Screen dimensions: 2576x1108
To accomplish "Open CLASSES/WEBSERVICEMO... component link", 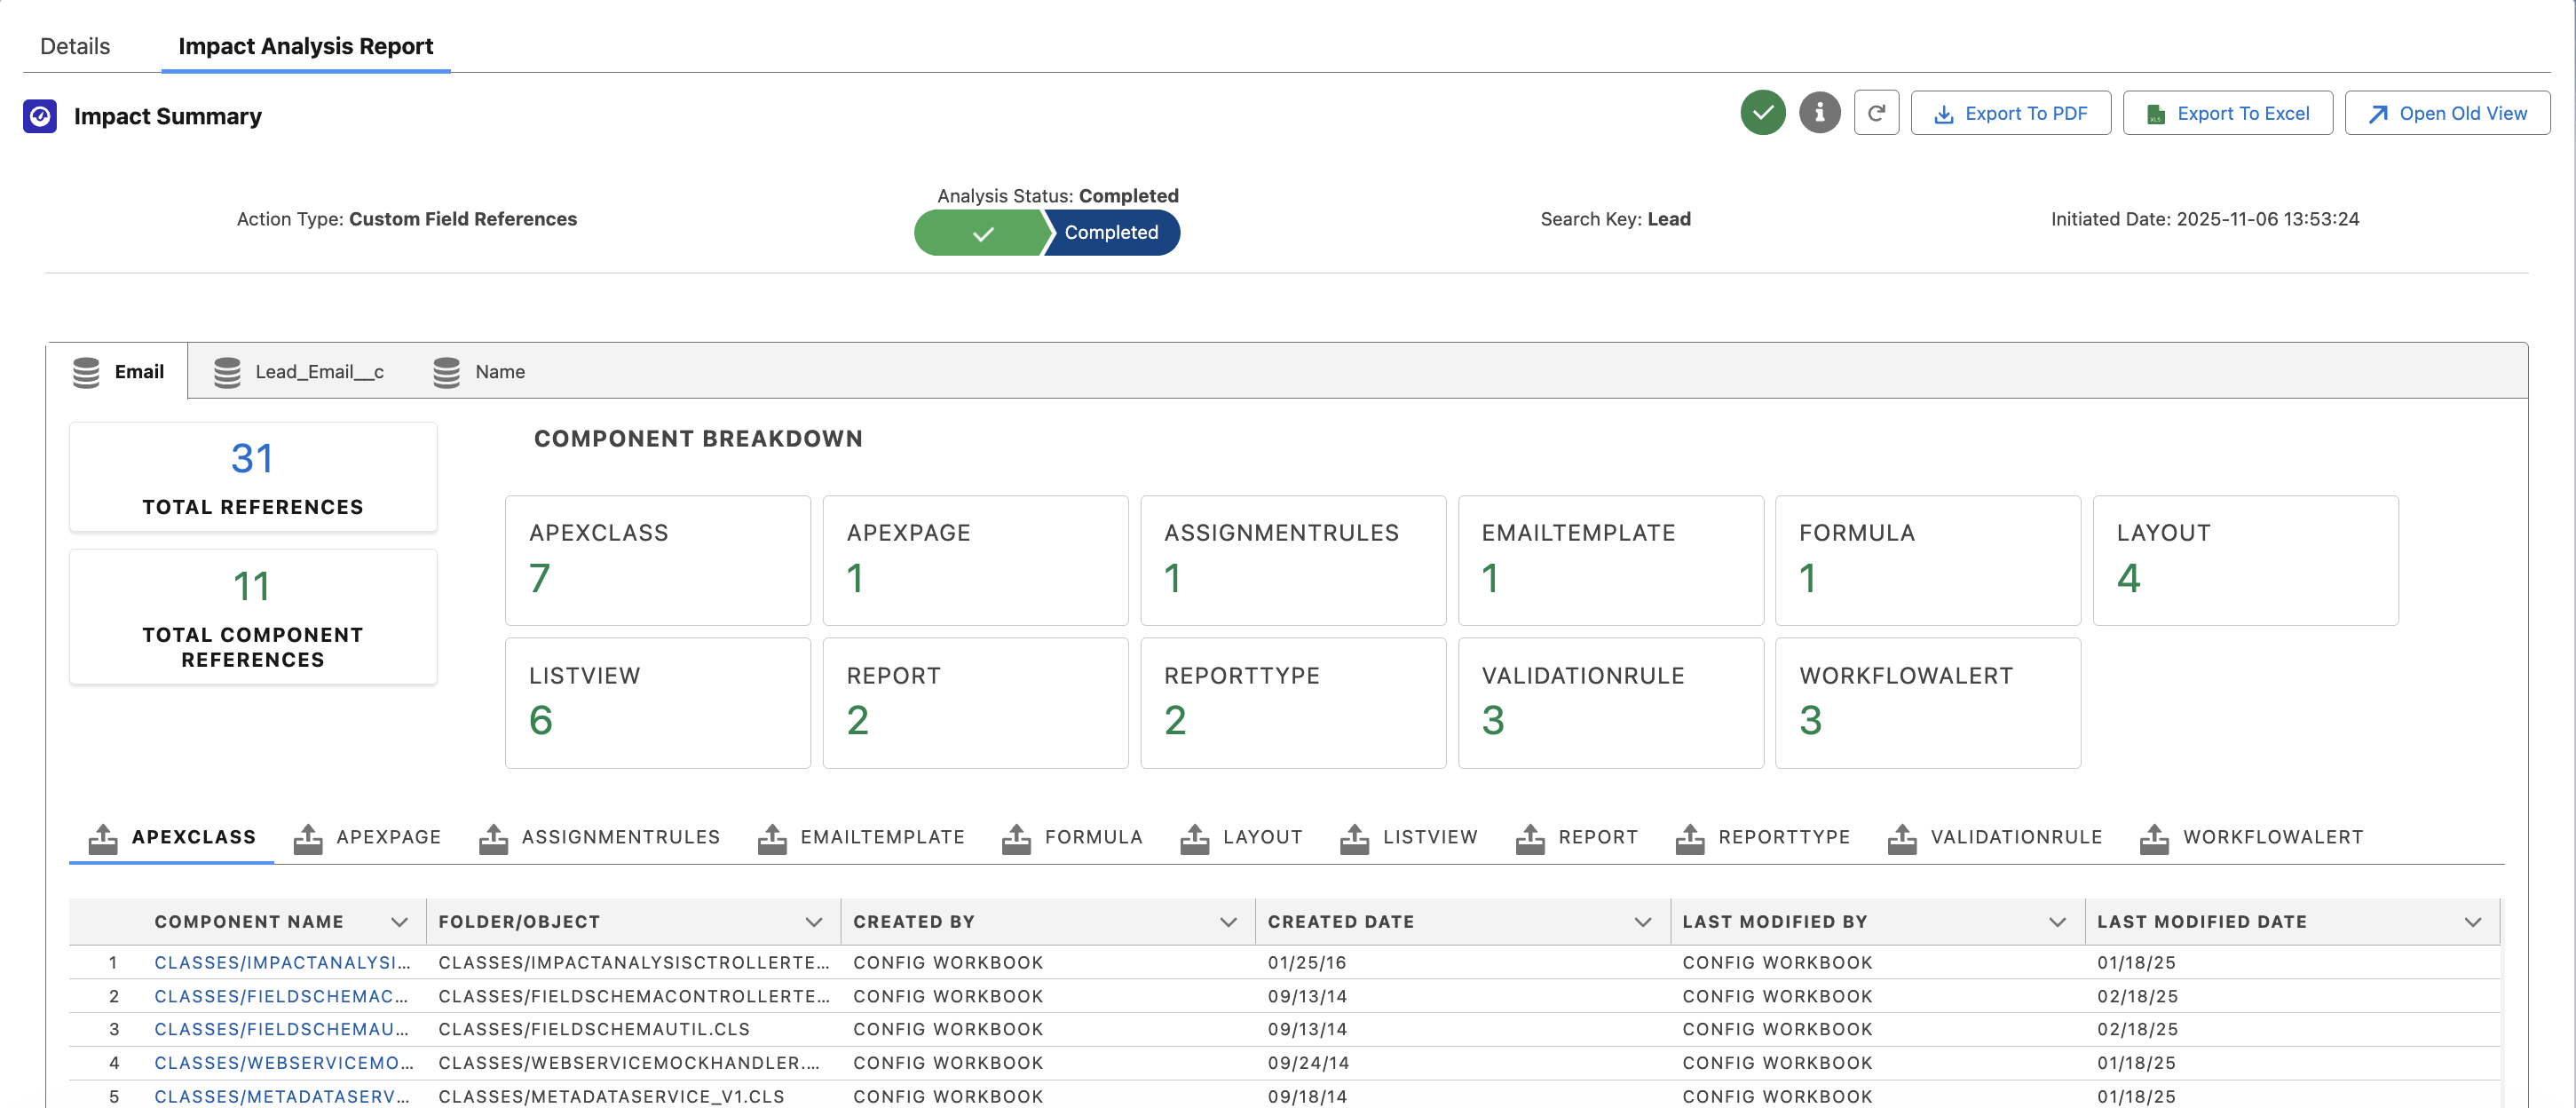I will coord(283,1063).
